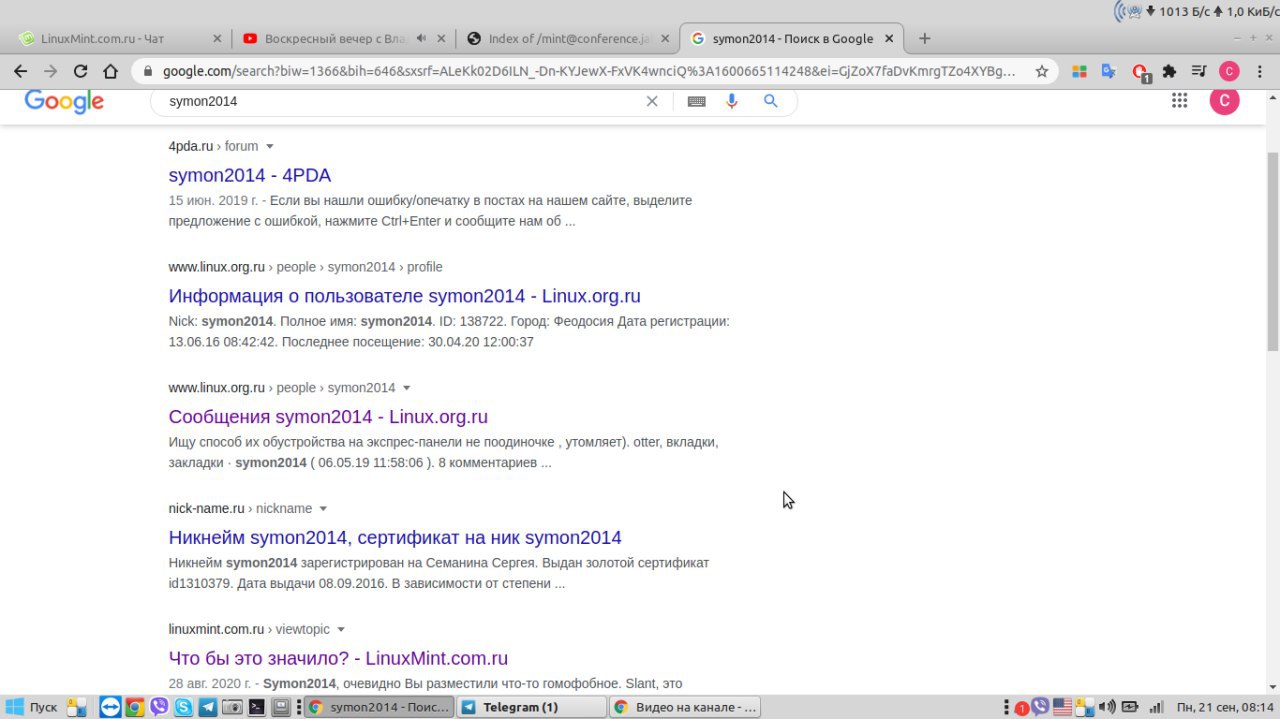Open Что бы это значило? link
The height and width of the screenshot is (719, 1280).
[x=338, y=659]
